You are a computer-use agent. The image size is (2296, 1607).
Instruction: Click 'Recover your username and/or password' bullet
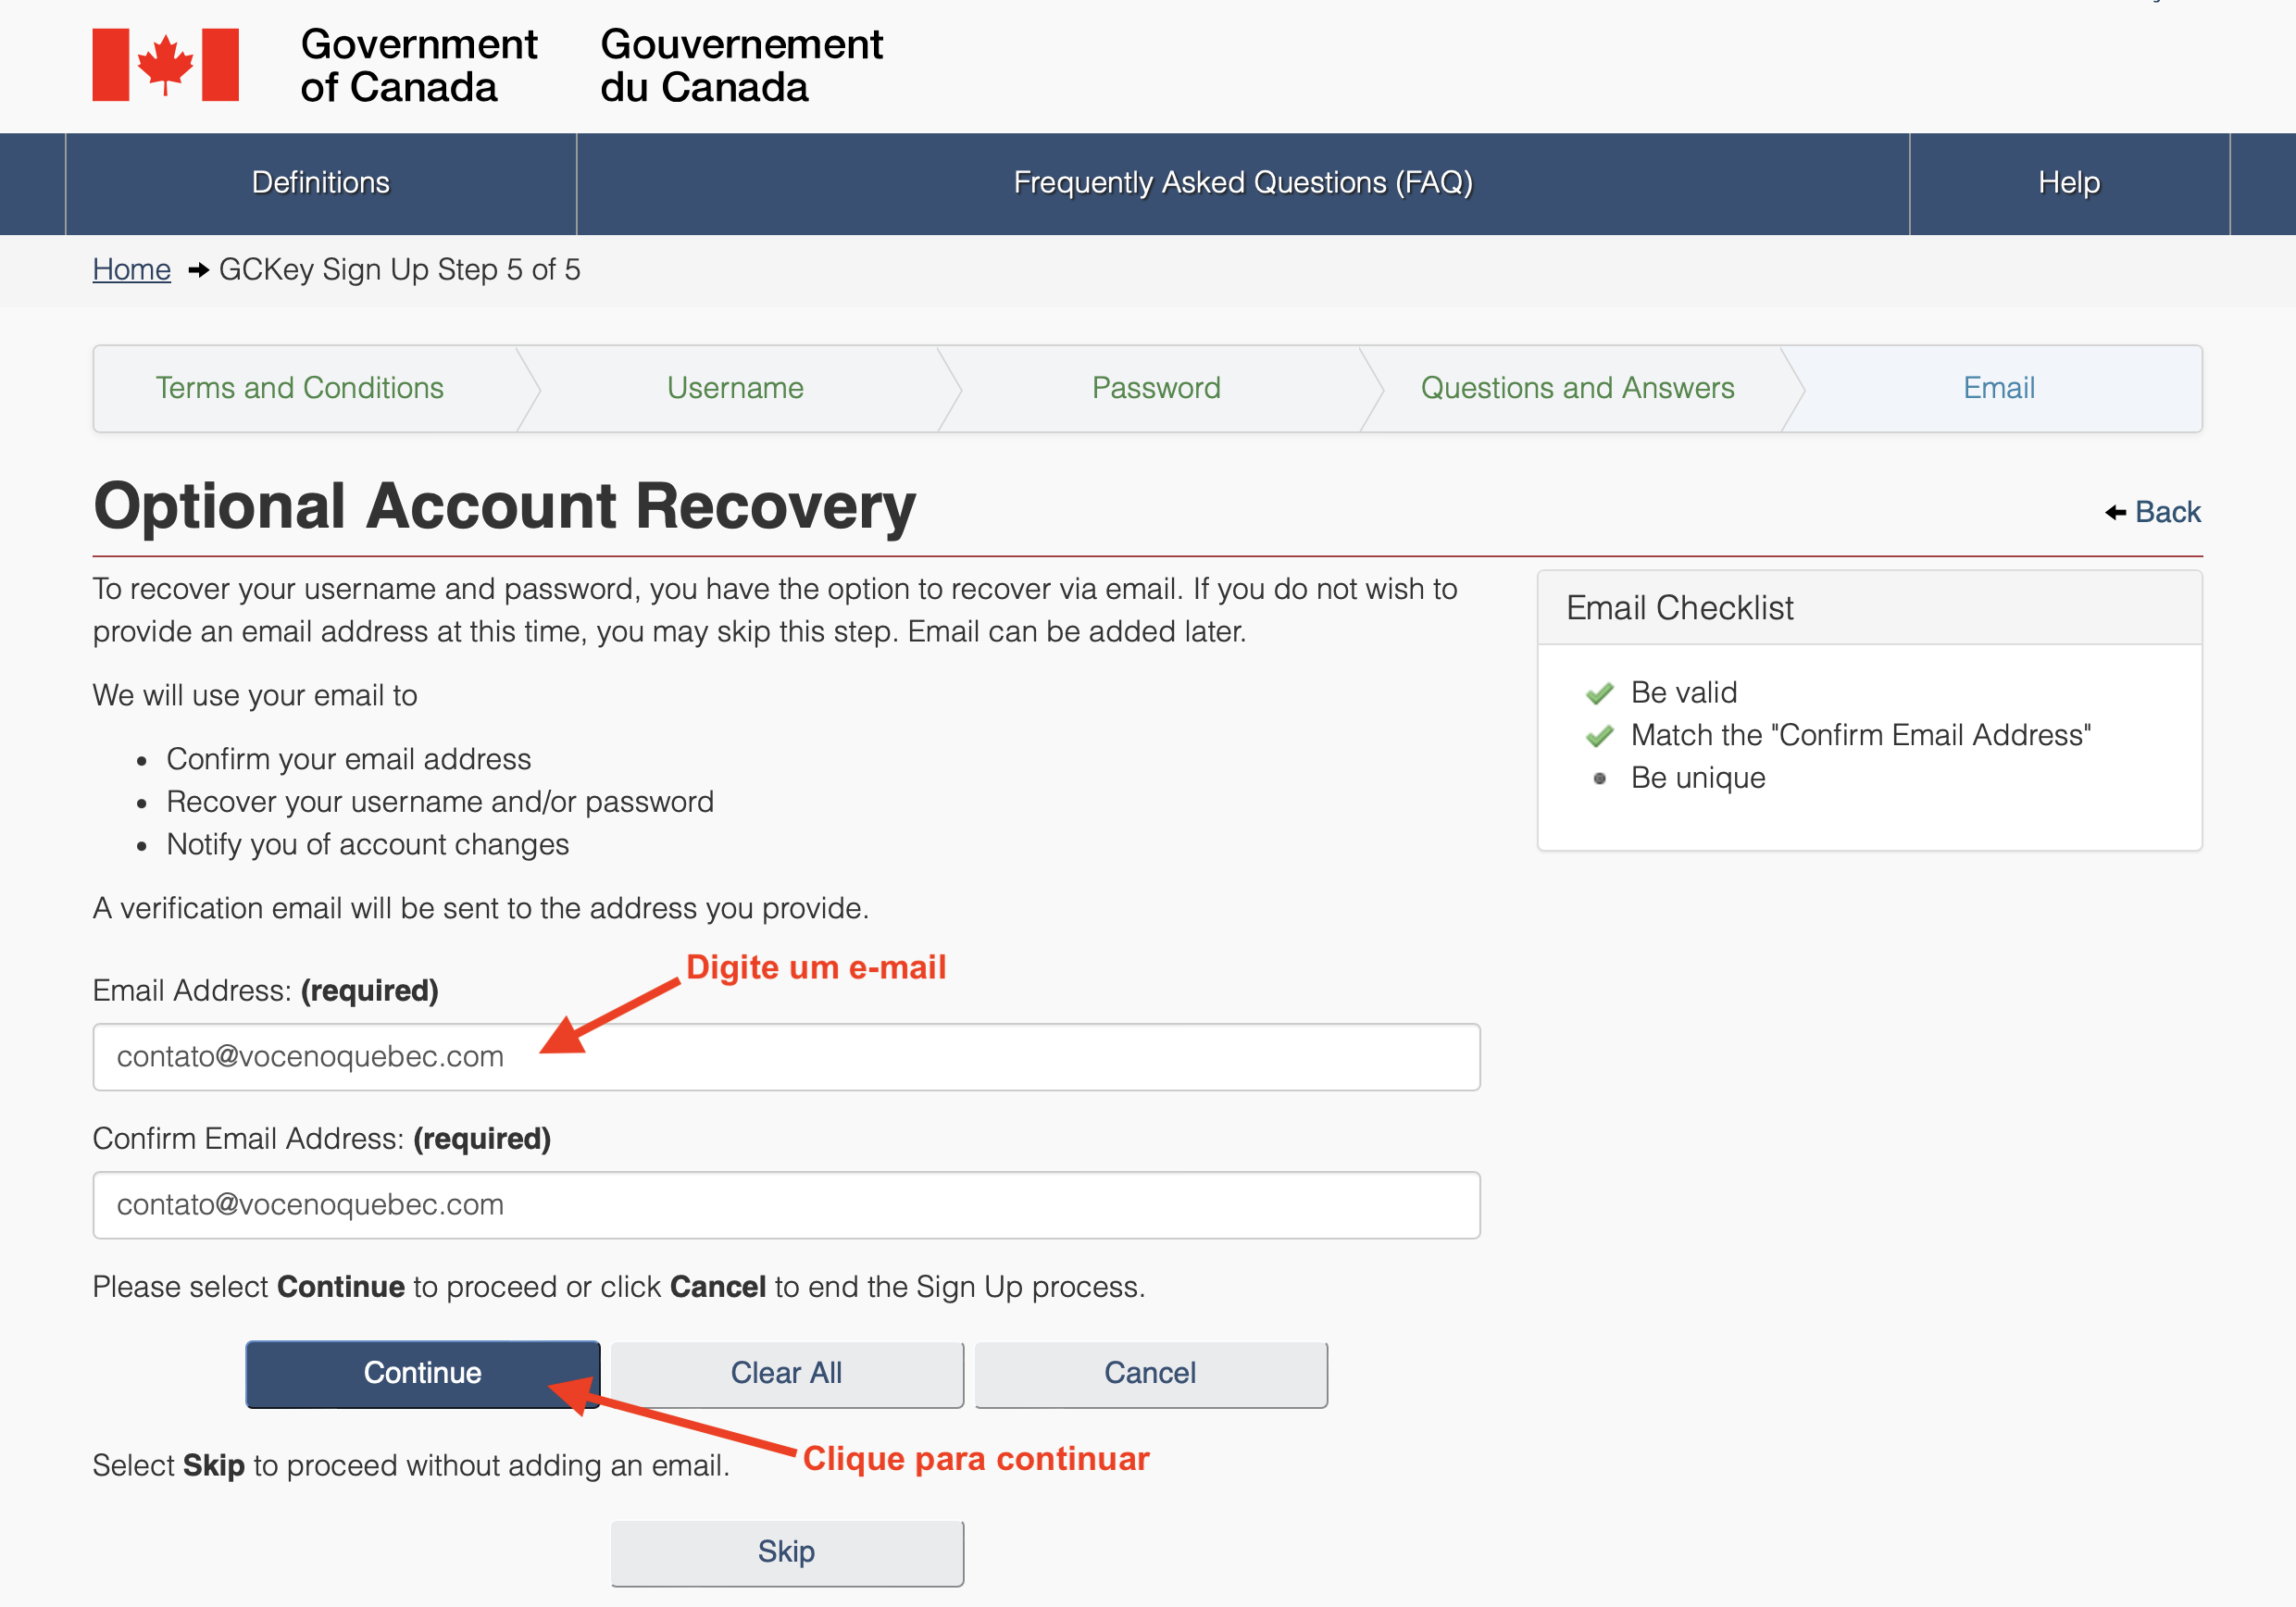click(440, 802)
